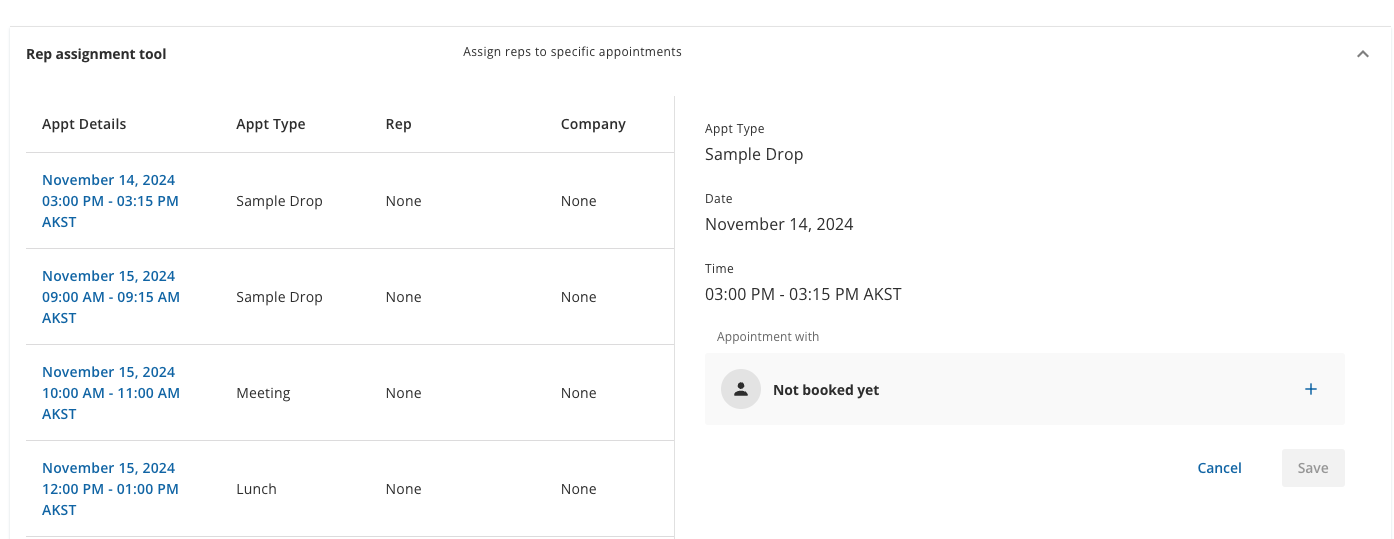Click the Rep value in Meeting row
1394x539 pixels.
[403, 393]
